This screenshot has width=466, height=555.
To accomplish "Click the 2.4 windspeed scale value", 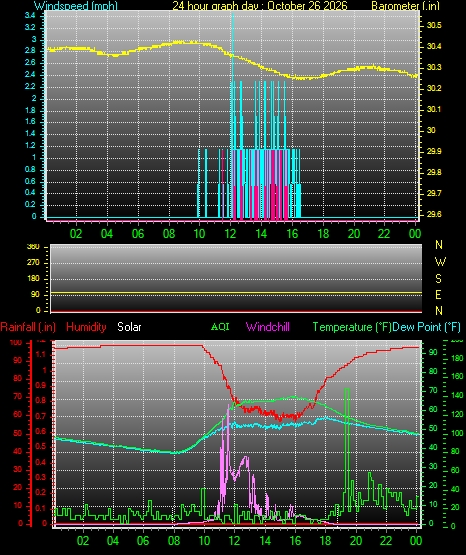I will coord(30,74).
